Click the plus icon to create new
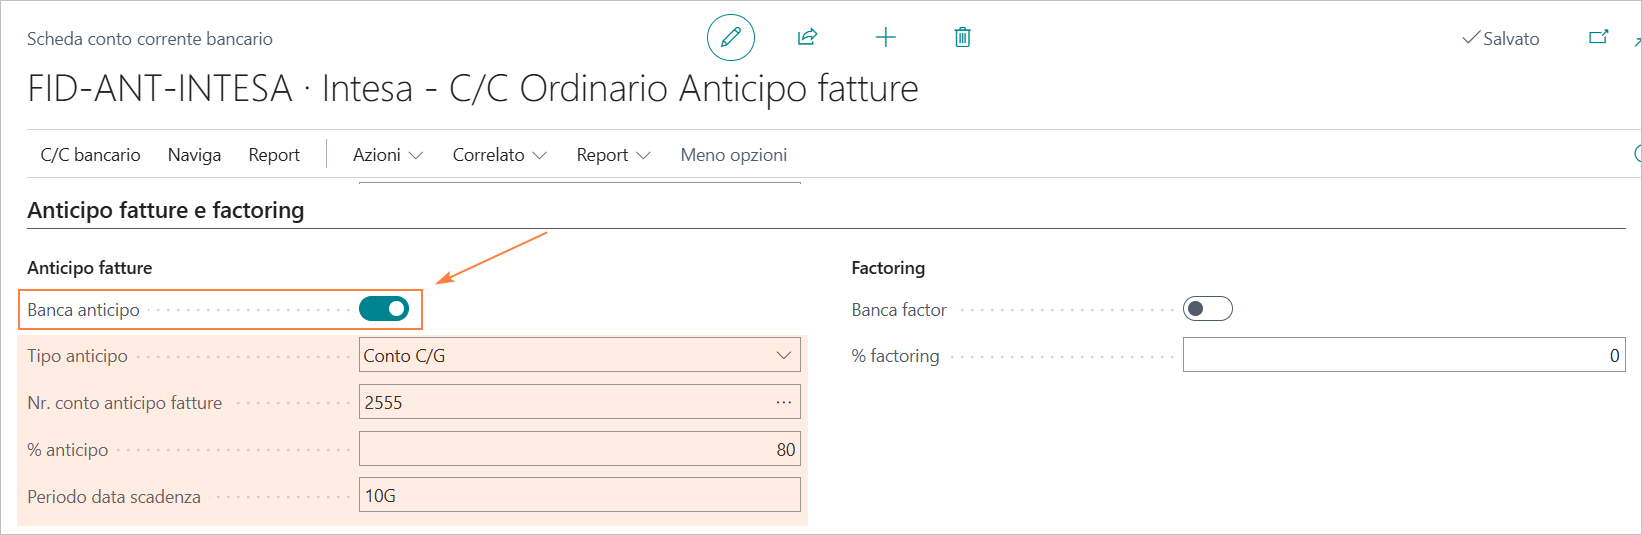This screenshot has height=535, width=1642. click(x=885, y=38)
